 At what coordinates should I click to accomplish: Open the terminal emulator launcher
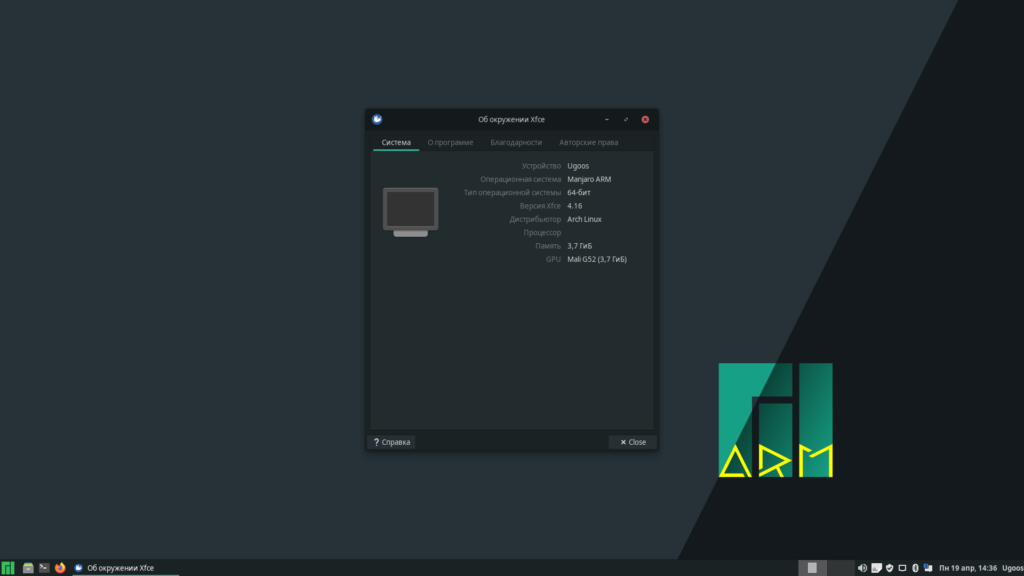pyautogui.click(x=44, y=568)
